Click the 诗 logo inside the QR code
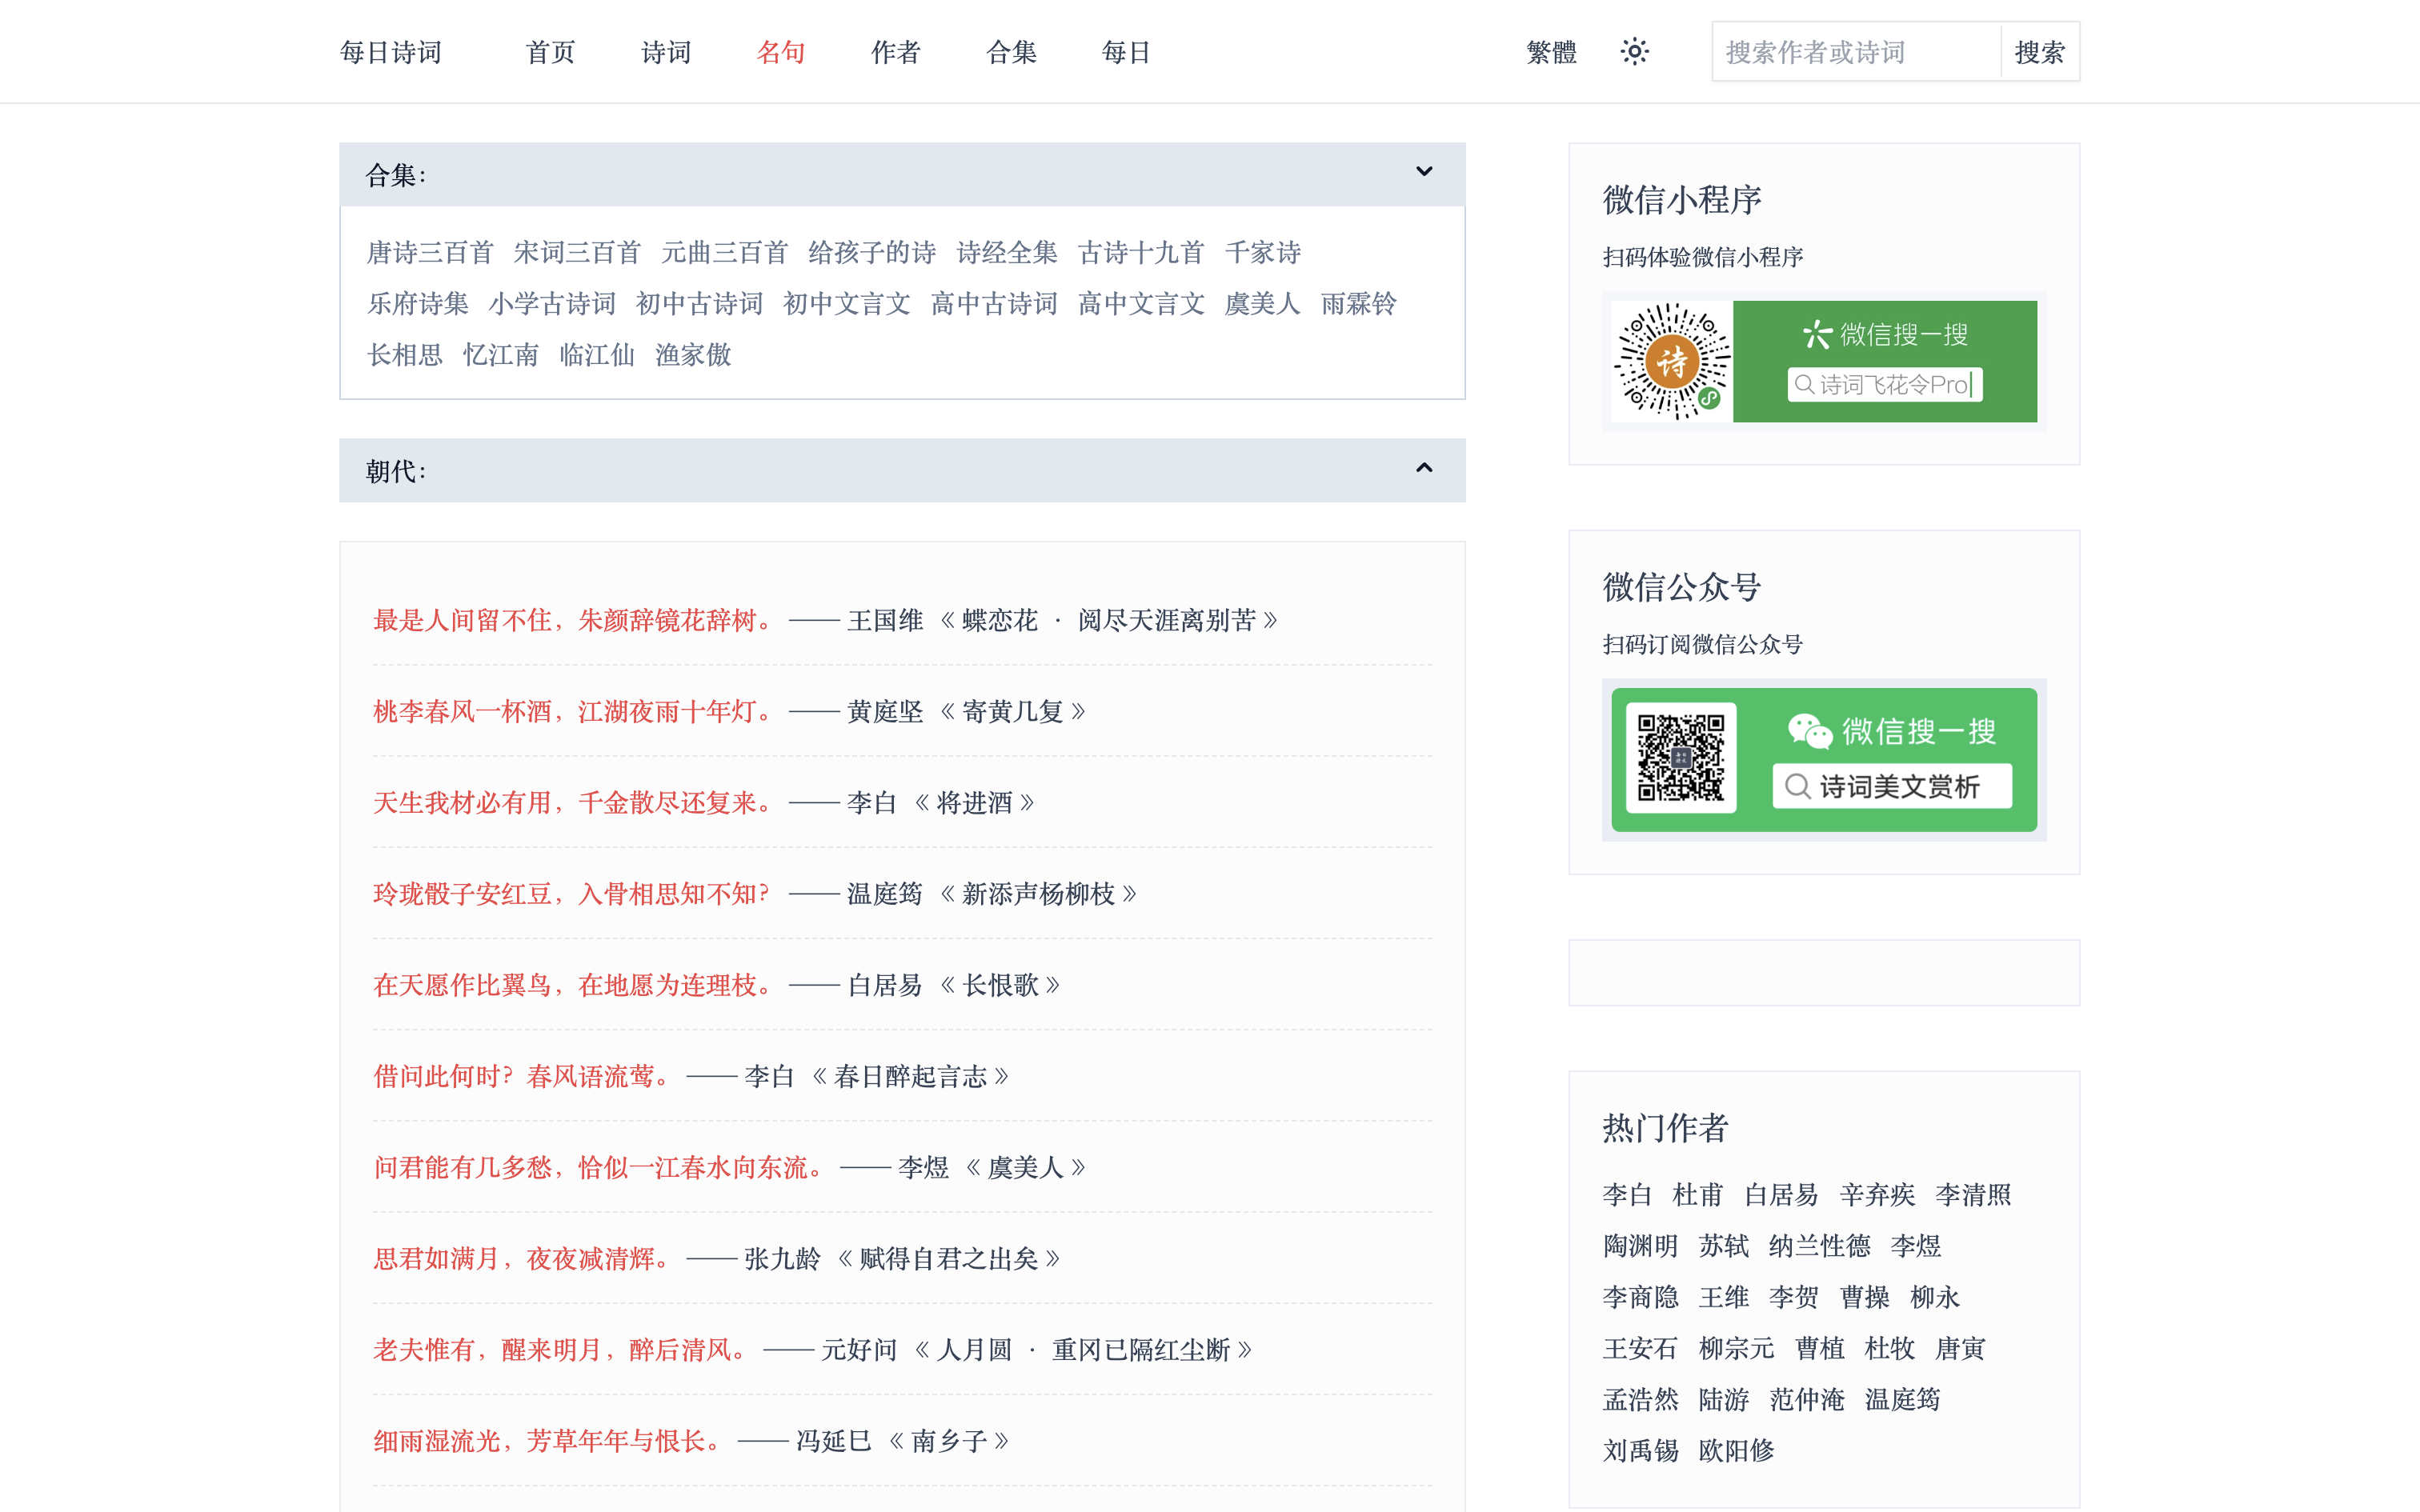Image resolution: width=2420 pixels, height=1512 pixels. click(x=1673, y=364)
